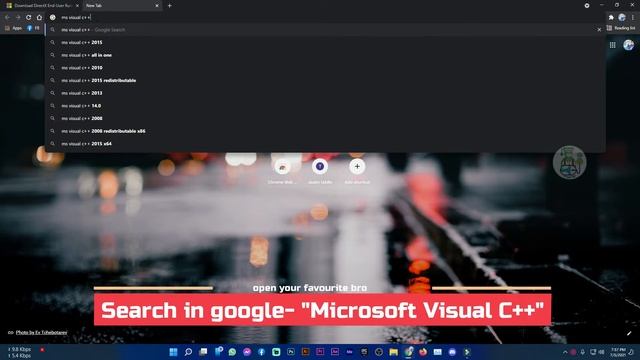Screen dimensions: 640x360
Task: Click the Customize Chrome pencil icon
Action: point(629,333)
